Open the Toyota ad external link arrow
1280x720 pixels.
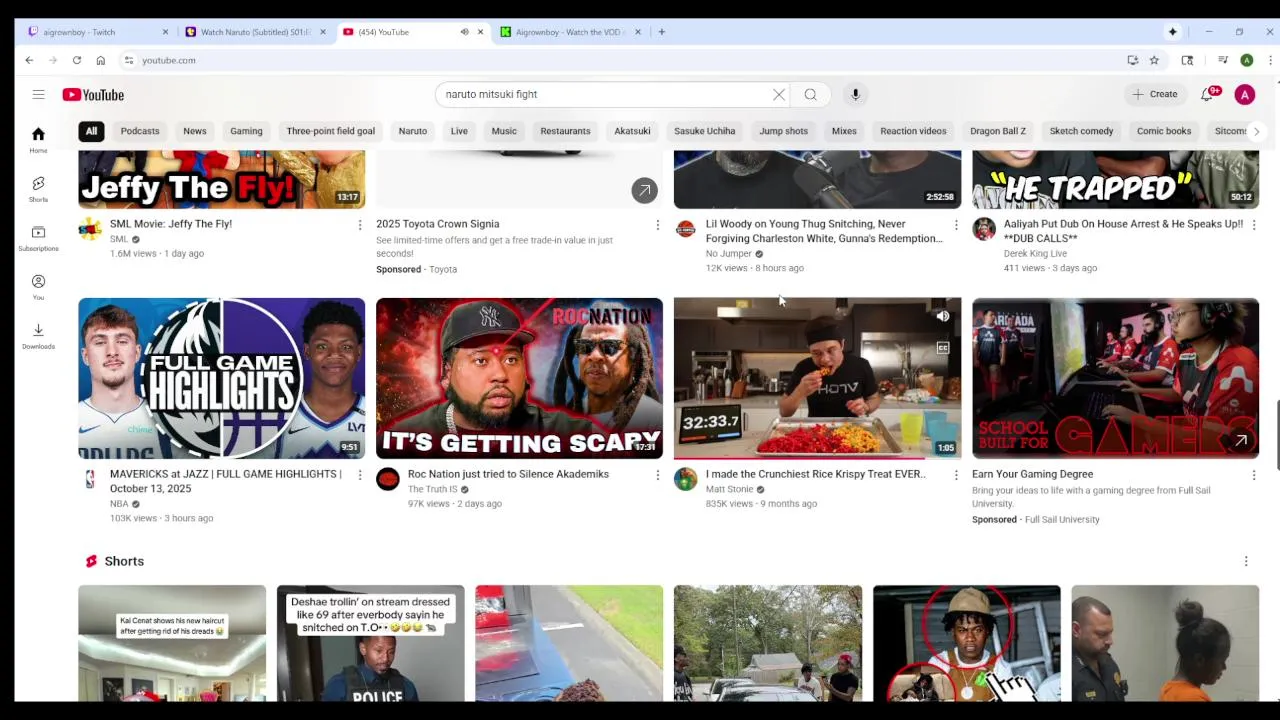644,189
